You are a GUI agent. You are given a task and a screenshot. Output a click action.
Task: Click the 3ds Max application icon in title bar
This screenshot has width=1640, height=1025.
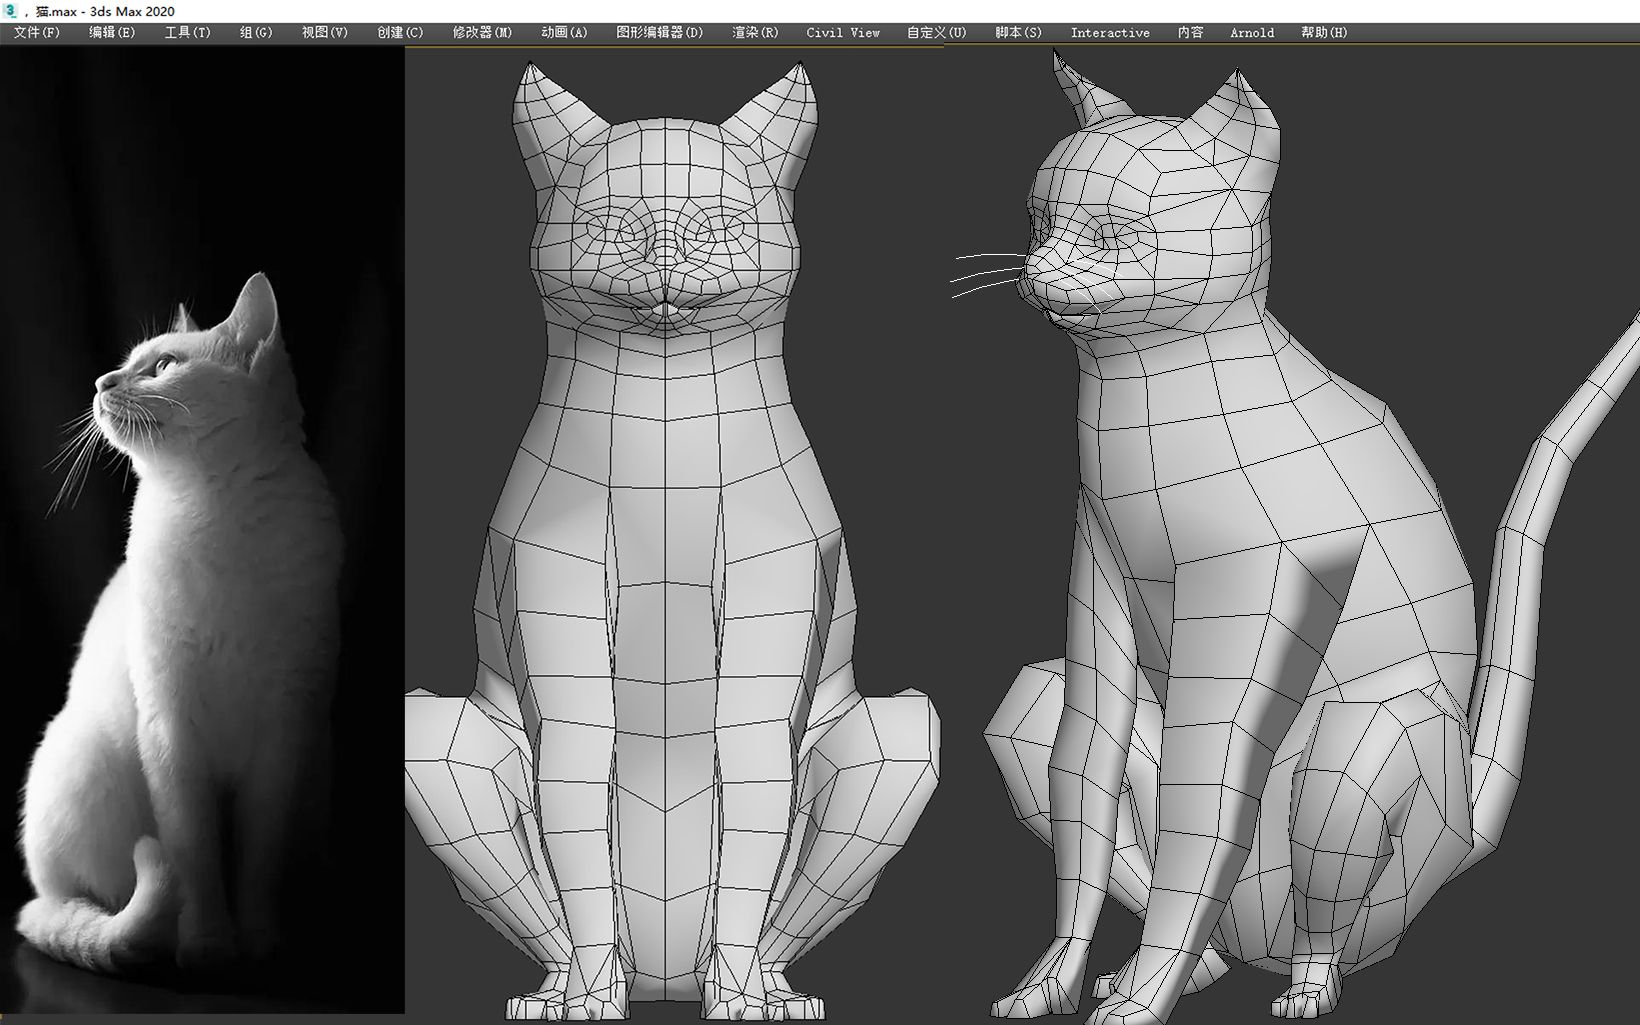click(10, 11)
